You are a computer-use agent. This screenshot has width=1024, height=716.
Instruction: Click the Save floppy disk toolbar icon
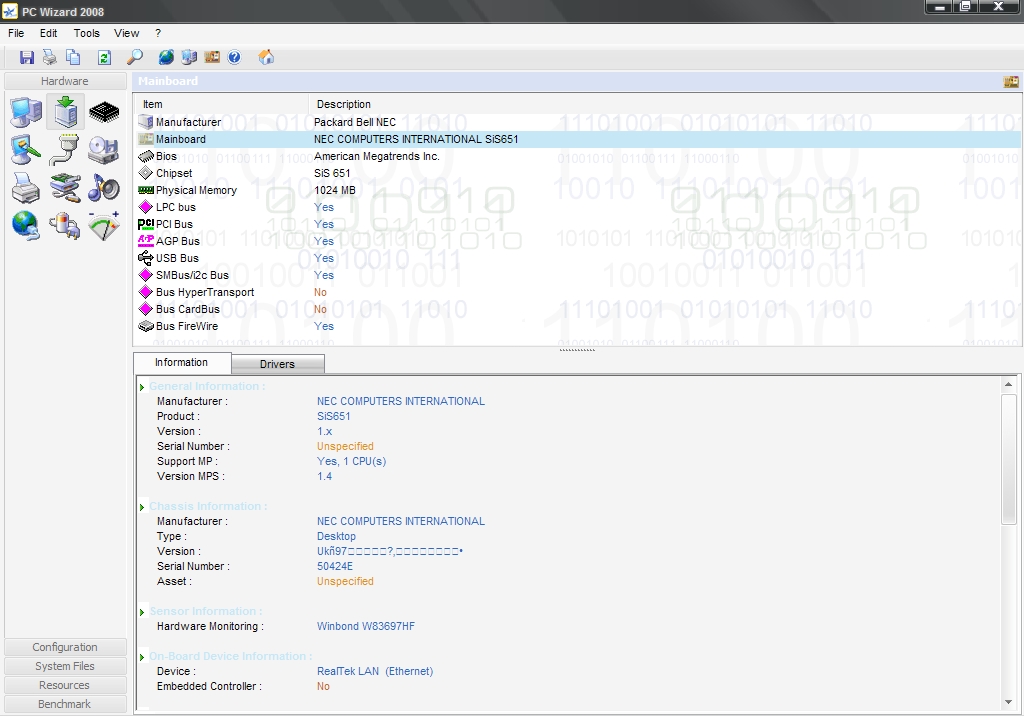27,57
